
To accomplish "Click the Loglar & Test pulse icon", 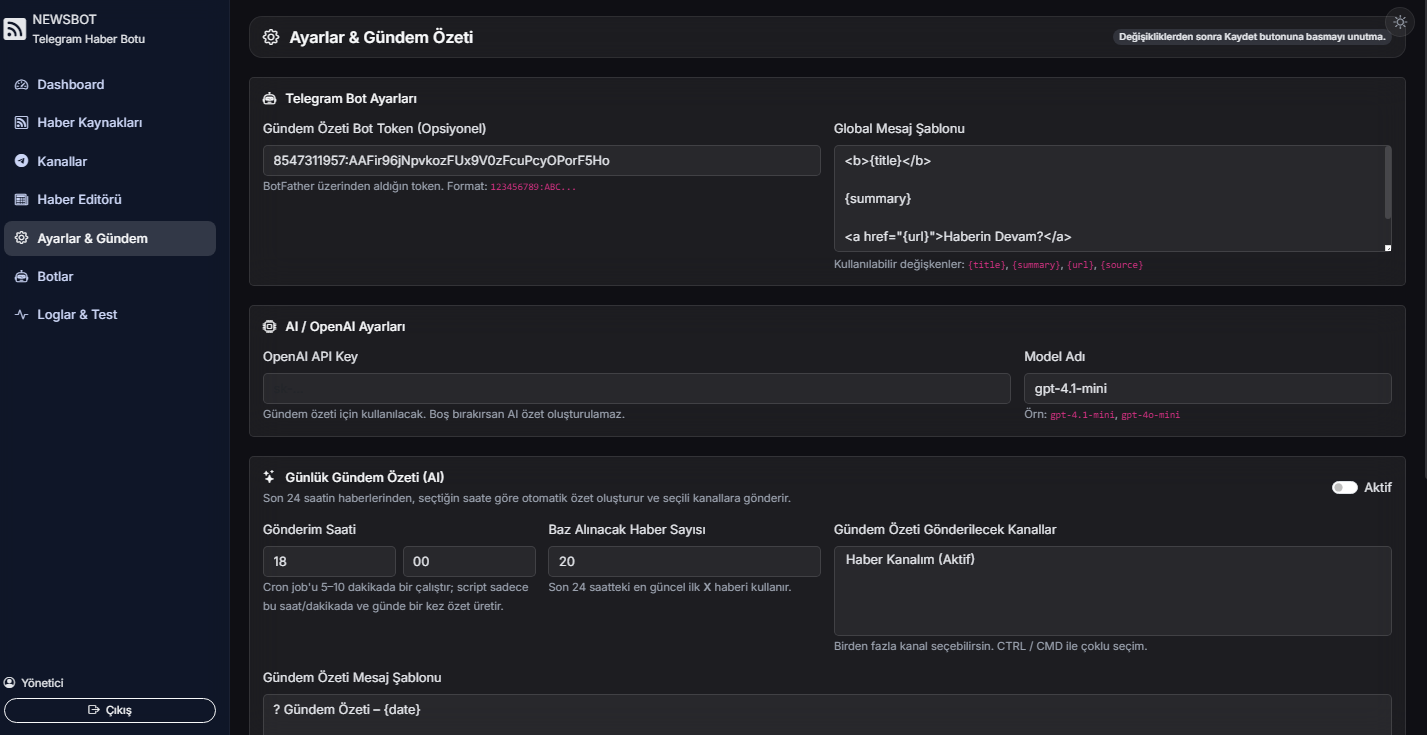I will (21, 315).
